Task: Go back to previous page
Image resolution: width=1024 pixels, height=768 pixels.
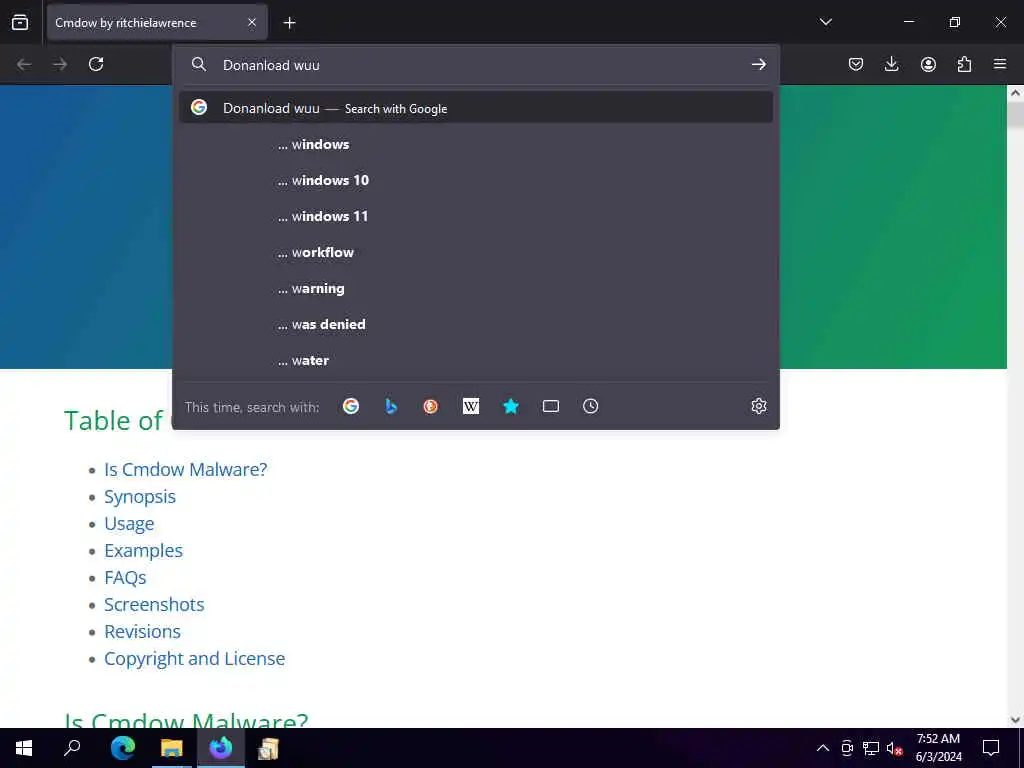Action: (24, 64)
